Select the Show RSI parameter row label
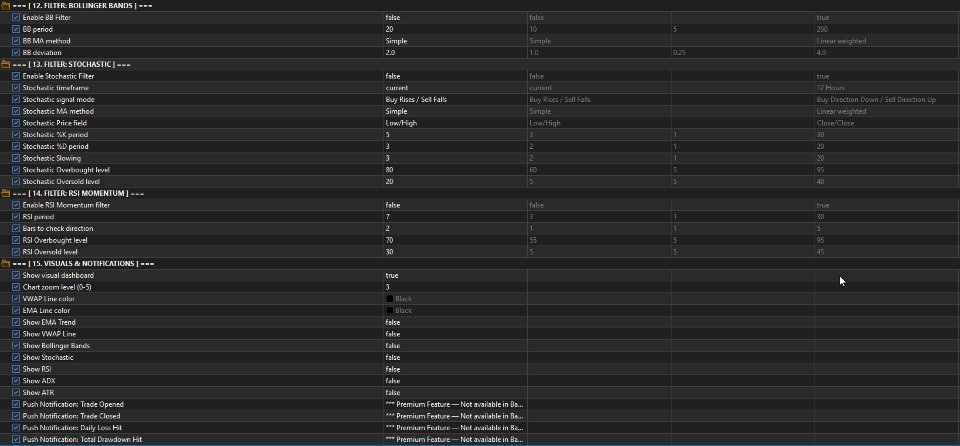This screenshot has height=446, width=960. click(37, 369)
